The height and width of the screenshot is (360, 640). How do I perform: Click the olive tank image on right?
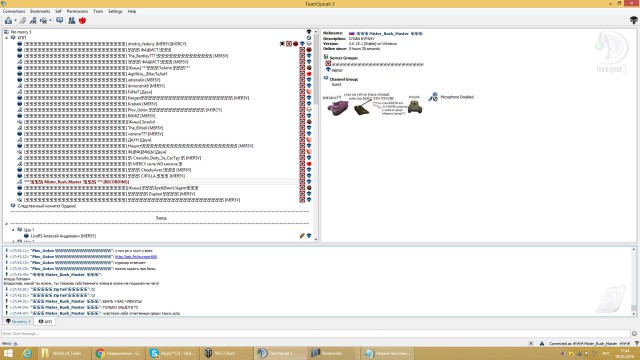(x=415, y=107)
